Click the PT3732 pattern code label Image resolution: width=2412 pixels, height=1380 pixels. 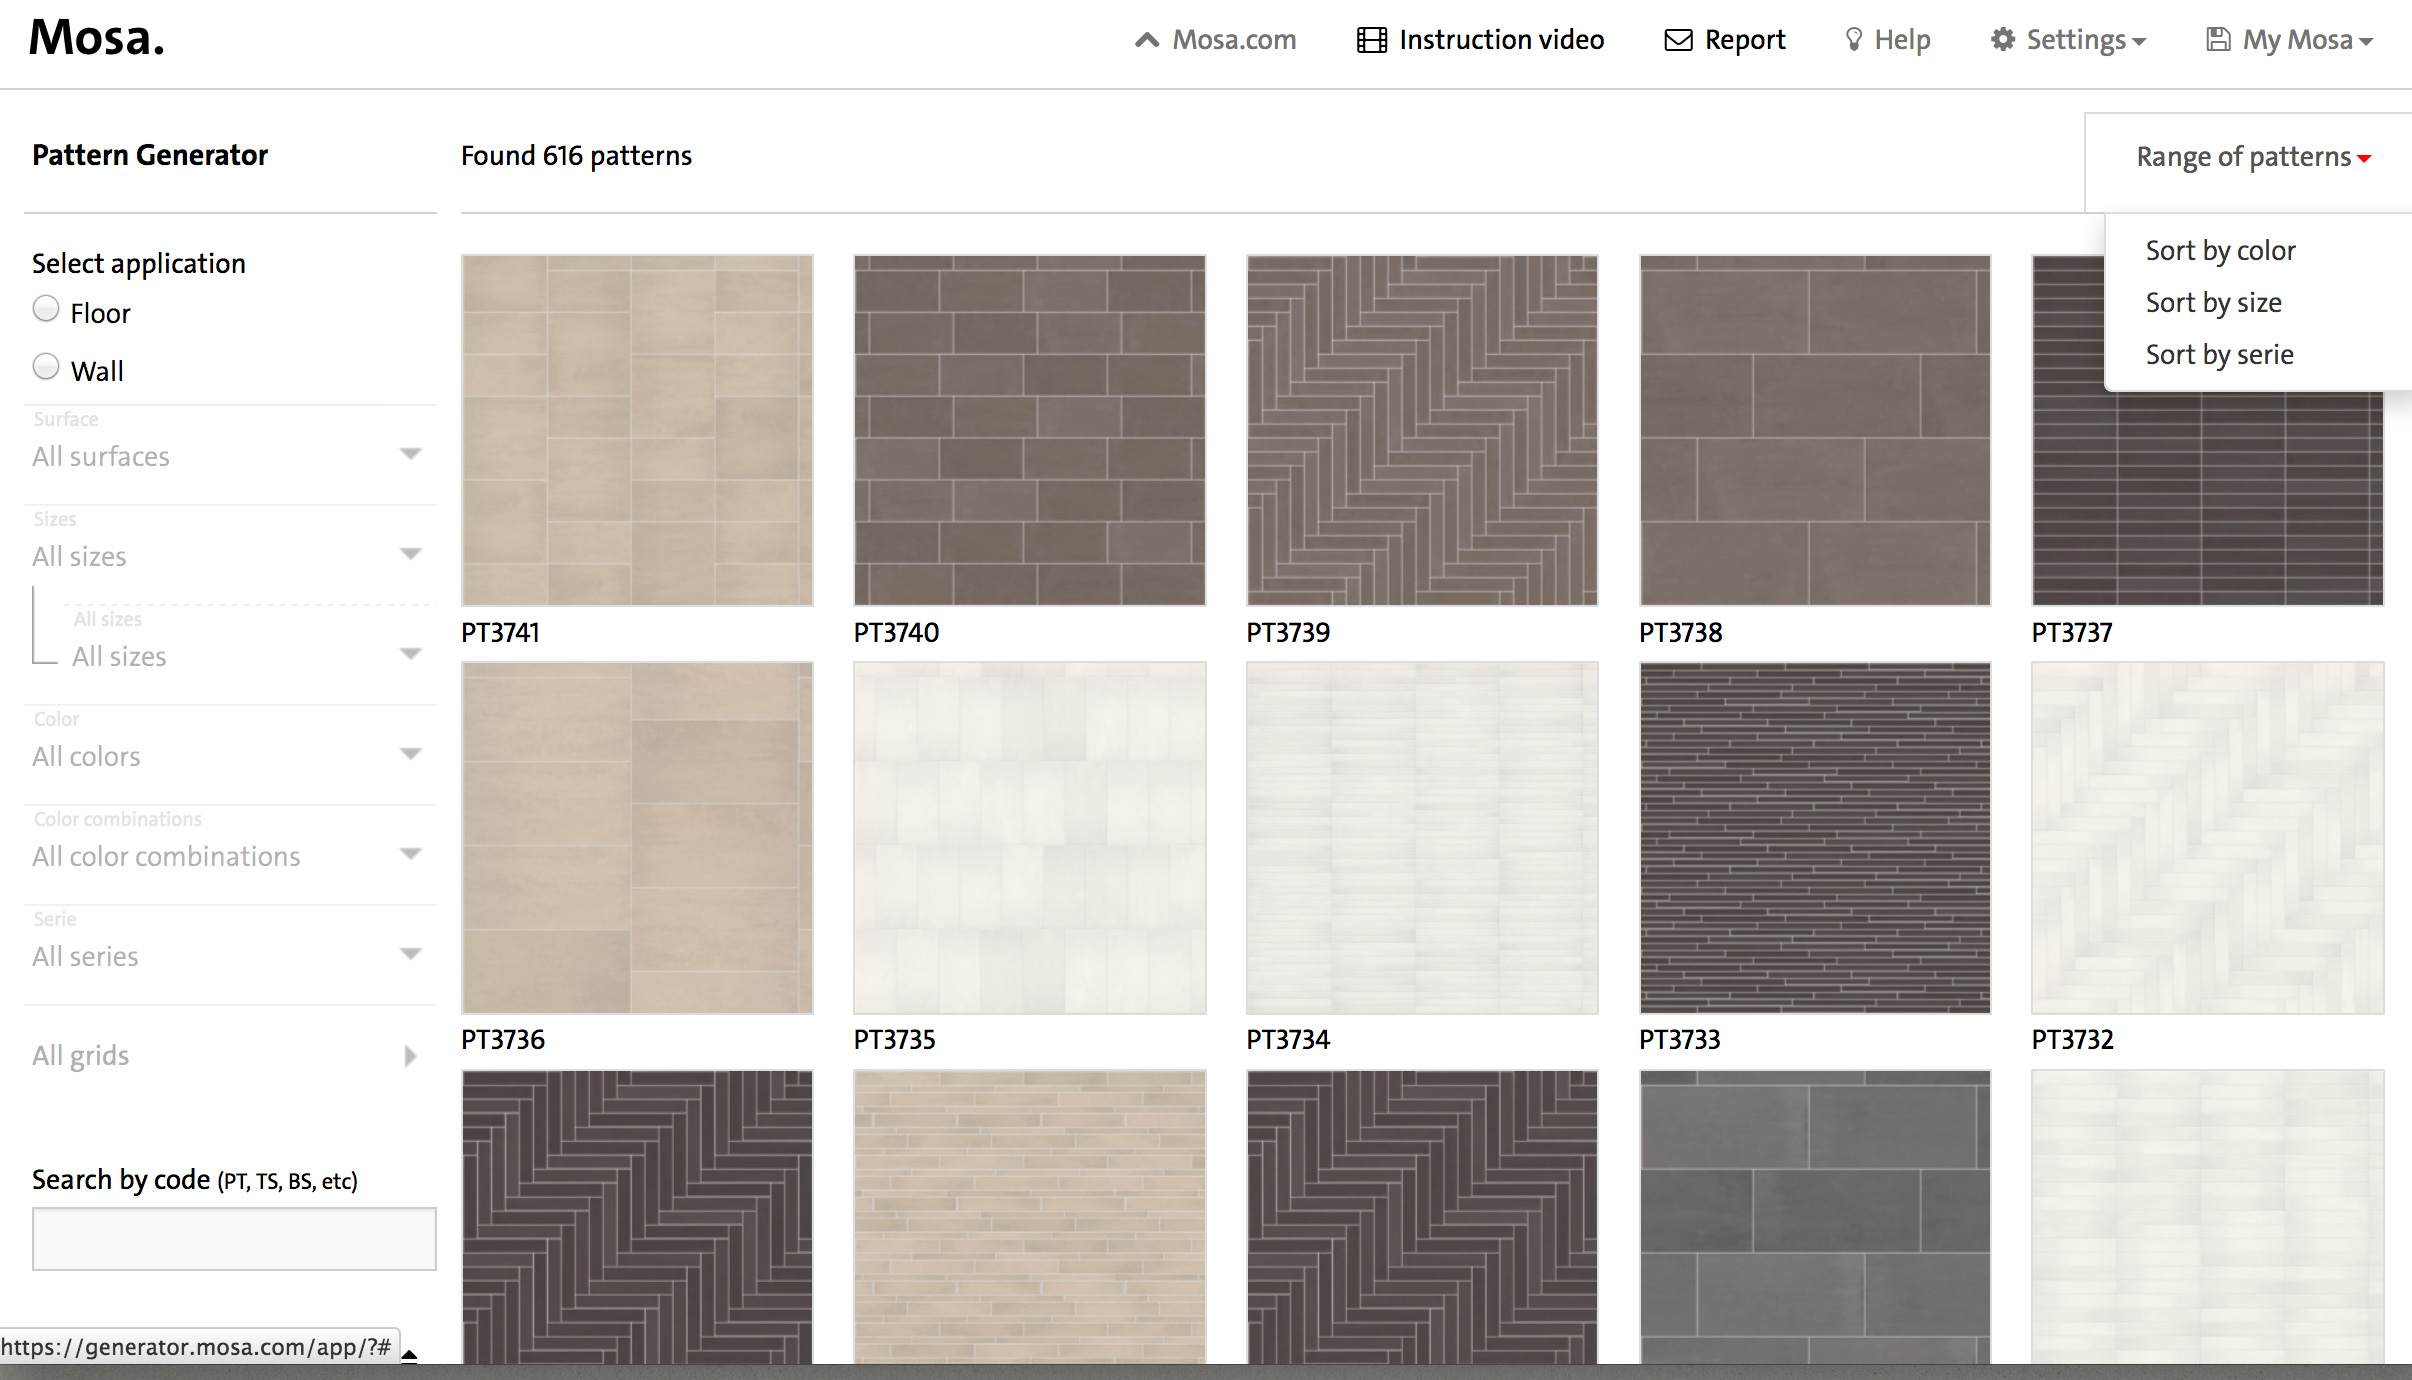pos(2073,1039)
